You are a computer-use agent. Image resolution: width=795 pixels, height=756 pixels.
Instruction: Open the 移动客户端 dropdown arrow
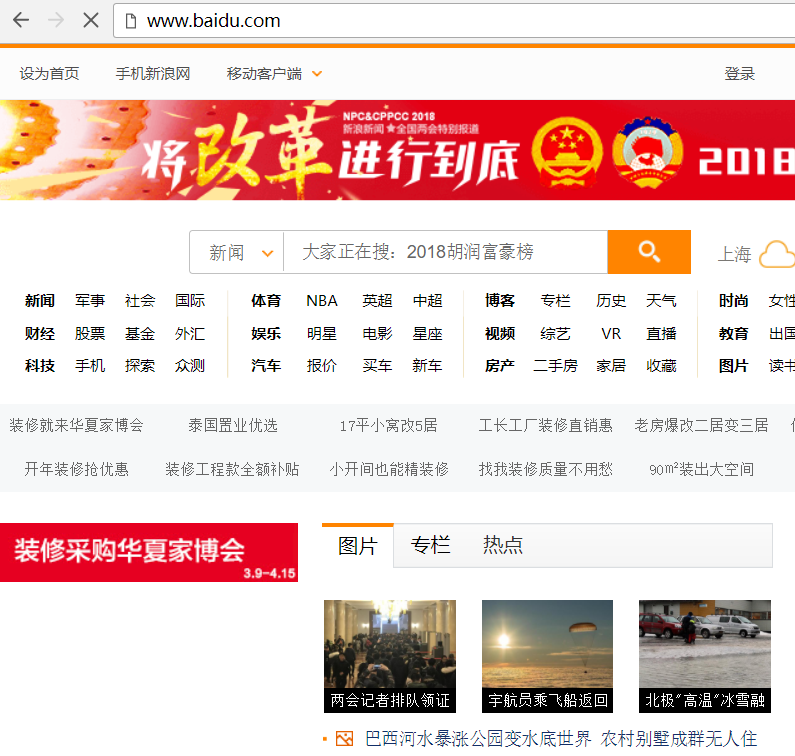(317, 74)
